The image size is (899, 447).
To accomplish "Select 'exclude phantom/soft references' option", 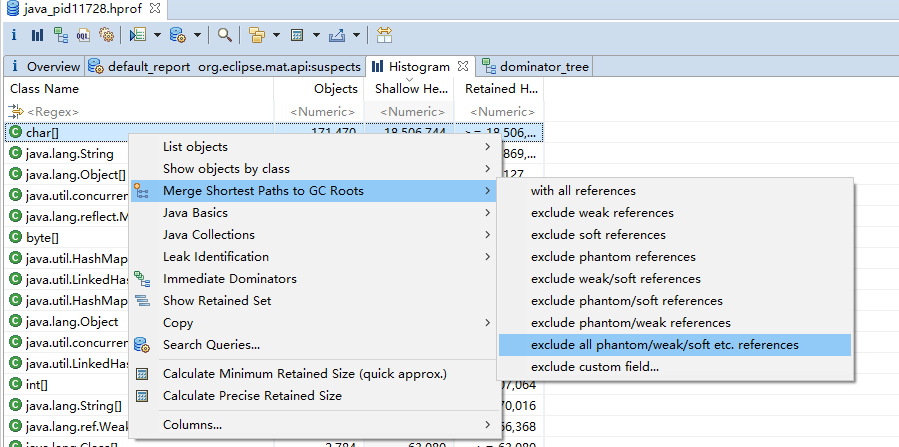I will (x=675, y=300).
